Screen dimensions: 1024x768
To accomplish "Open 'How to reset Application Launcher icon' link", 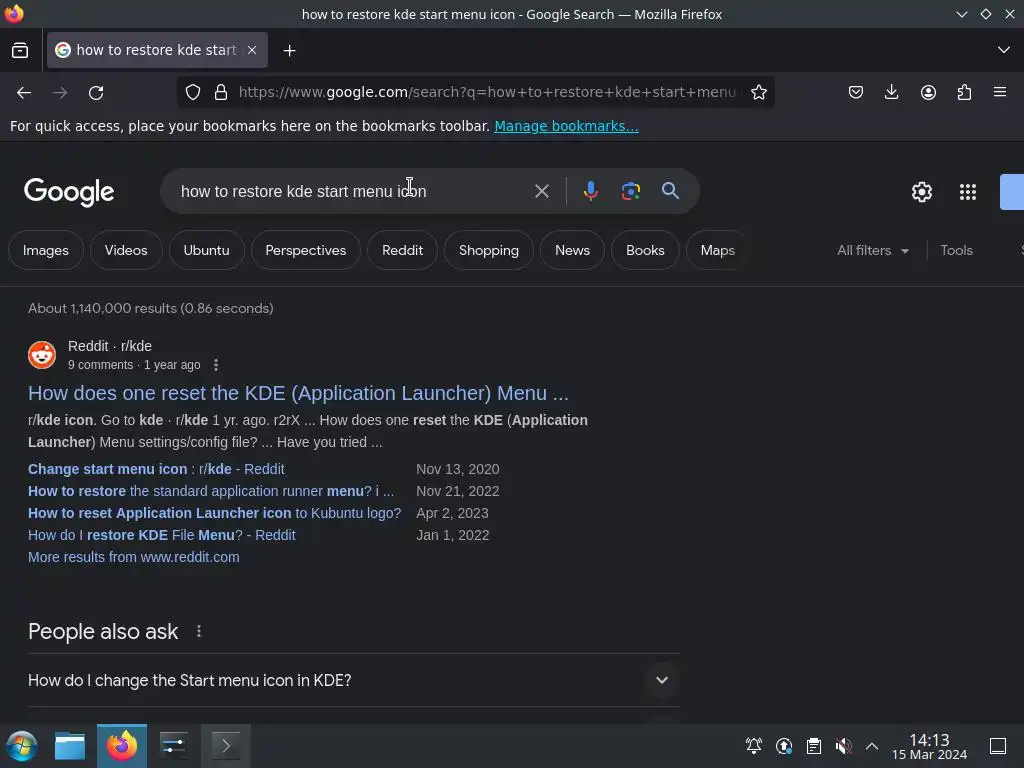I will click(x=214, y=513).
